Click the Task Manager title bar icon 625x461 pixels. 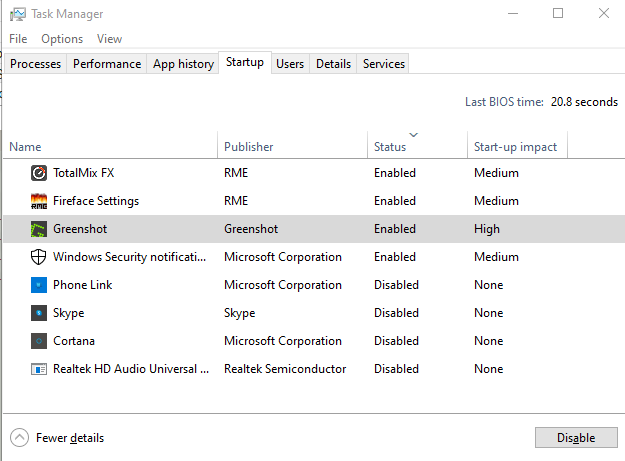click(17, 14)
